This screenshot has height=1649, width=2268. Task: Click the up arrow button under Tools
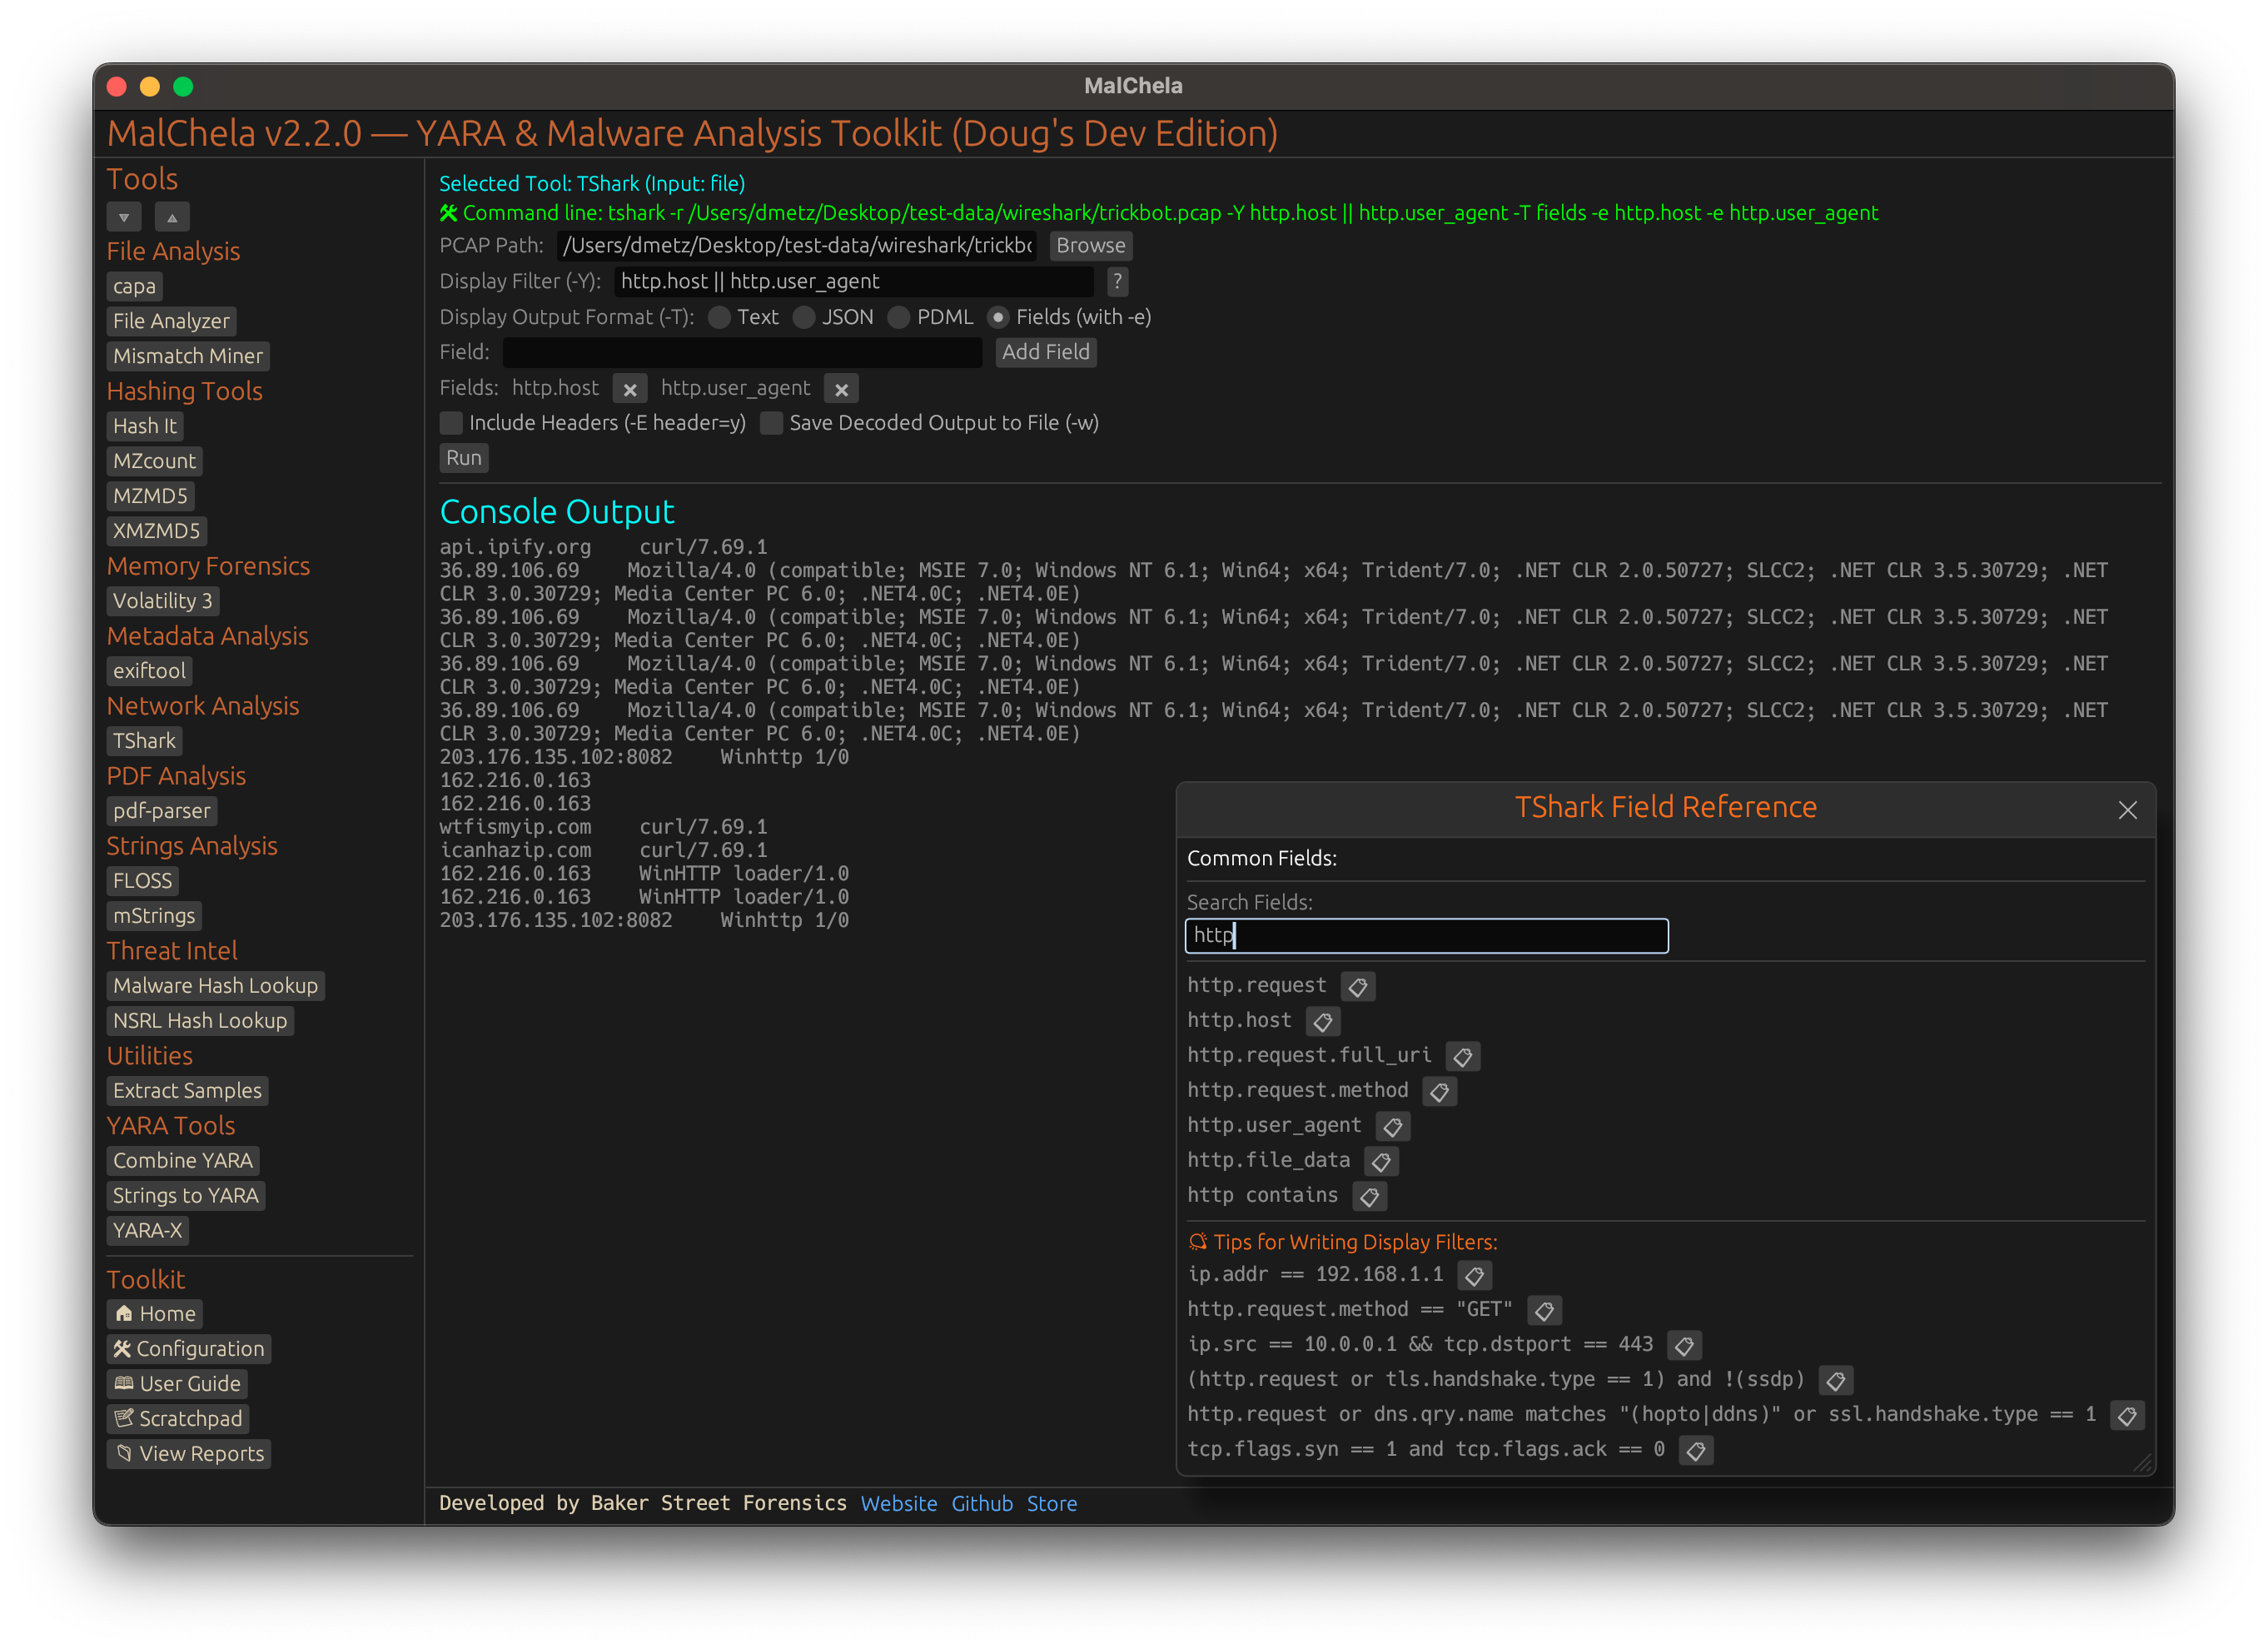coord(172,217)
